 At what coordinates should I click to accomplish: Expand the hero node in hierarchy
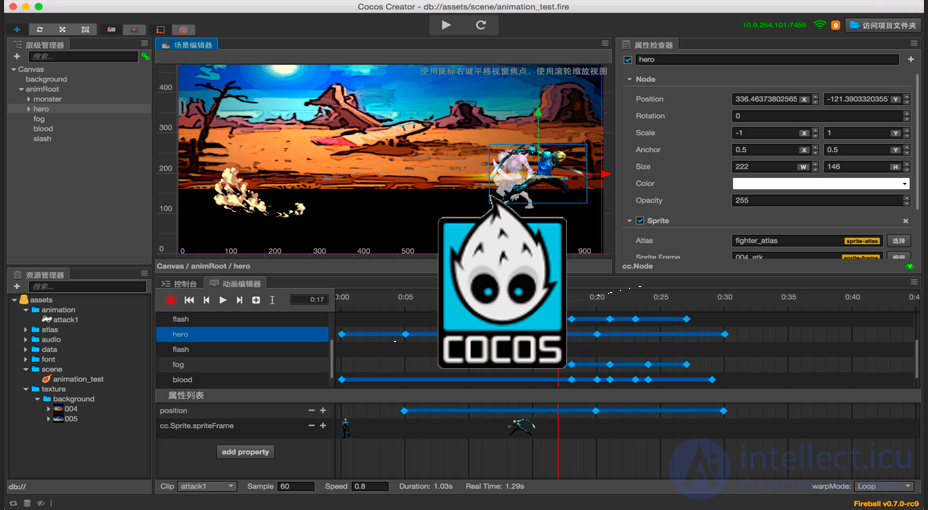point(28,109)
